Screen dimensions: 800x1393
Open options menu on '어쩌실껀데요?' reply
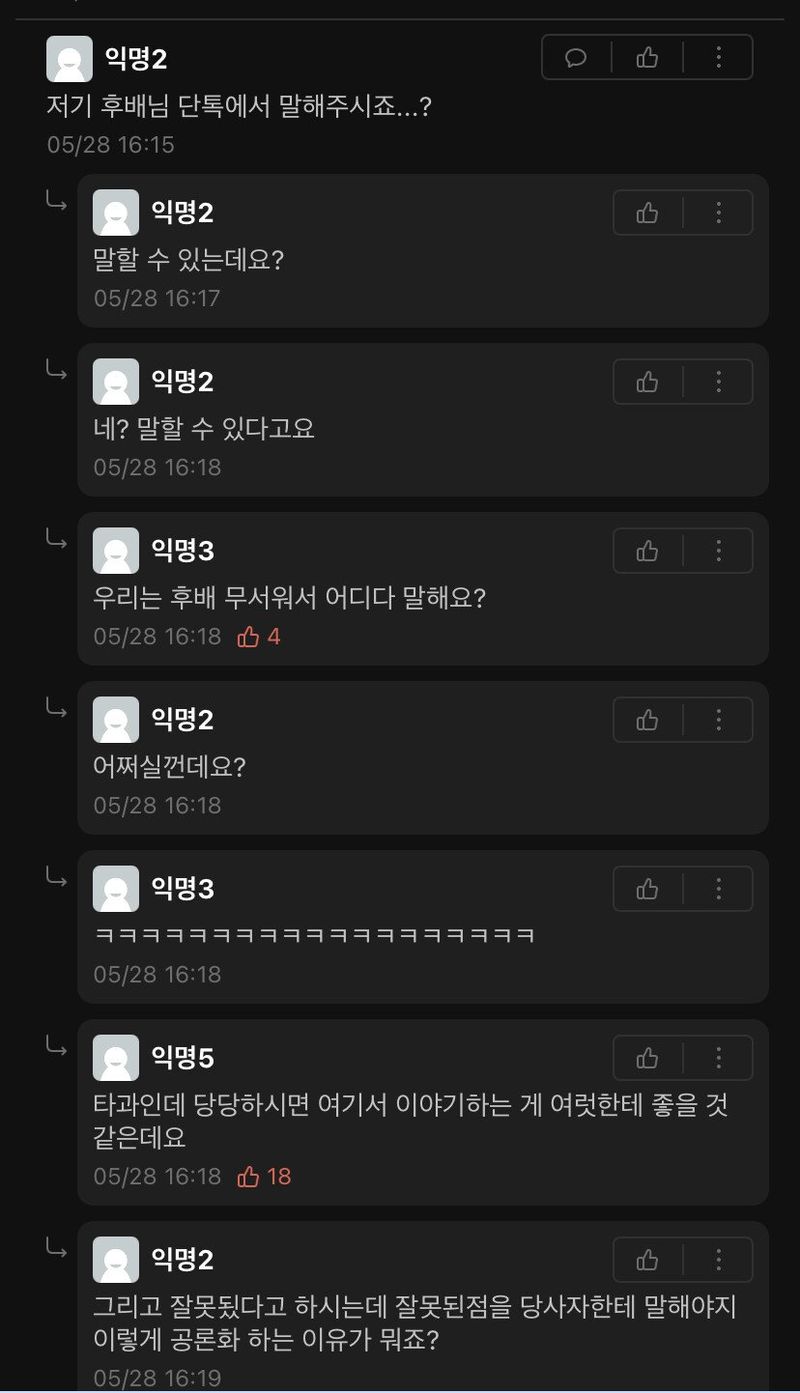pyautogui.click(x=718, y=720)
